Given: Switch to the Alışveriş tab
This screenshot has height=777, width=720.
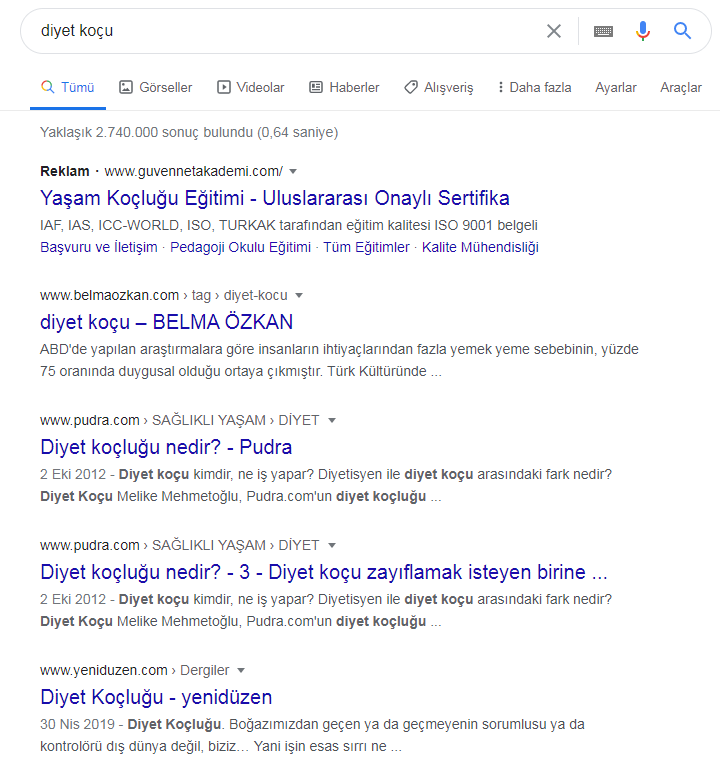Looking at the screenshot, I should [439, 88].
